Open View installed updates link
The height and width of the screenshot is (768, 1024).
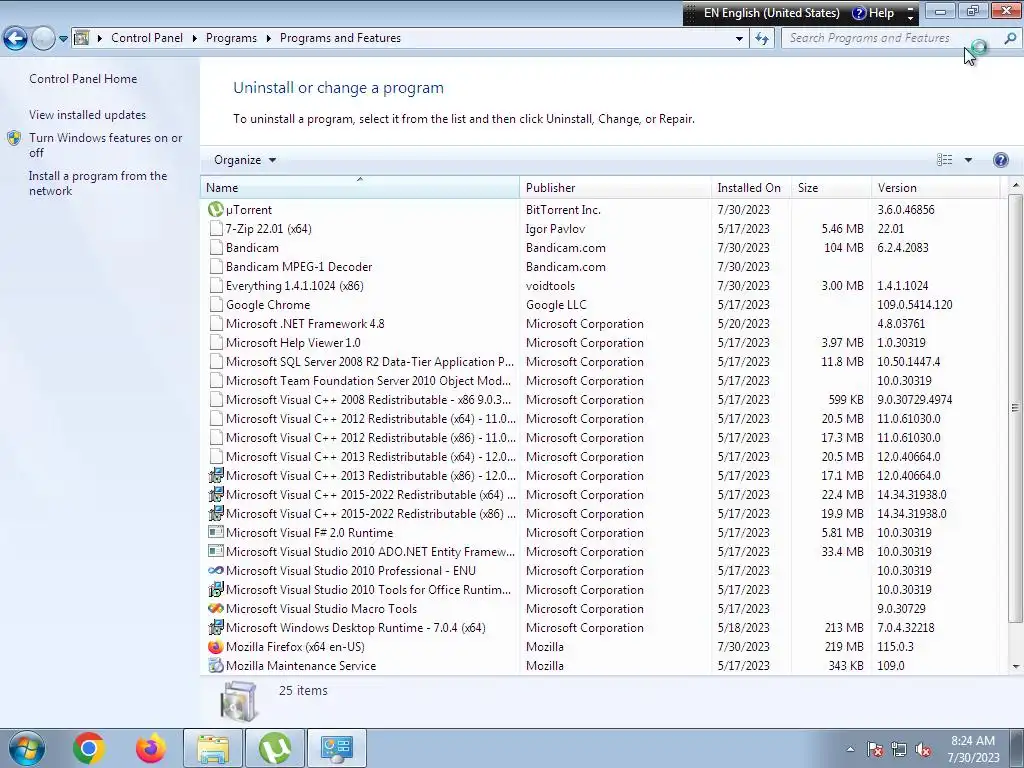coord(88,115)
